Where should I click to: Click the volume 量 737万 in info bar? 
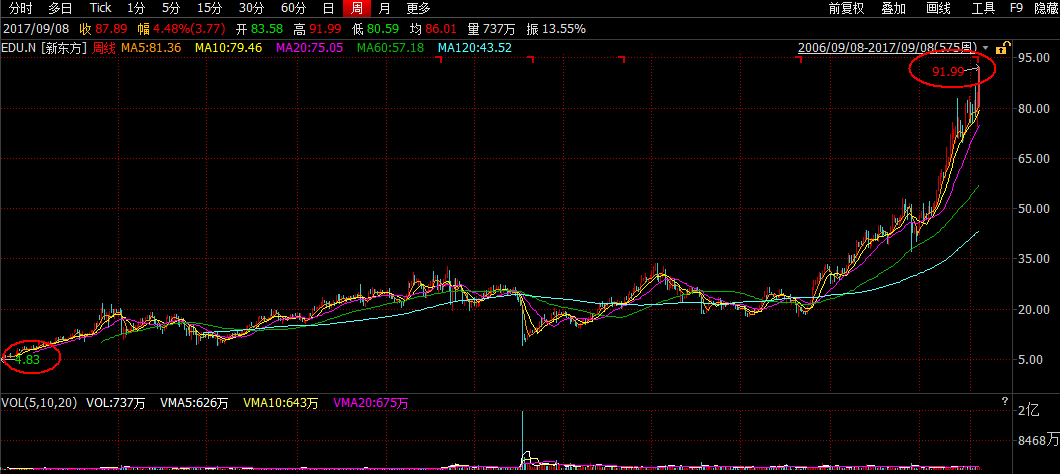click(492, 29)
